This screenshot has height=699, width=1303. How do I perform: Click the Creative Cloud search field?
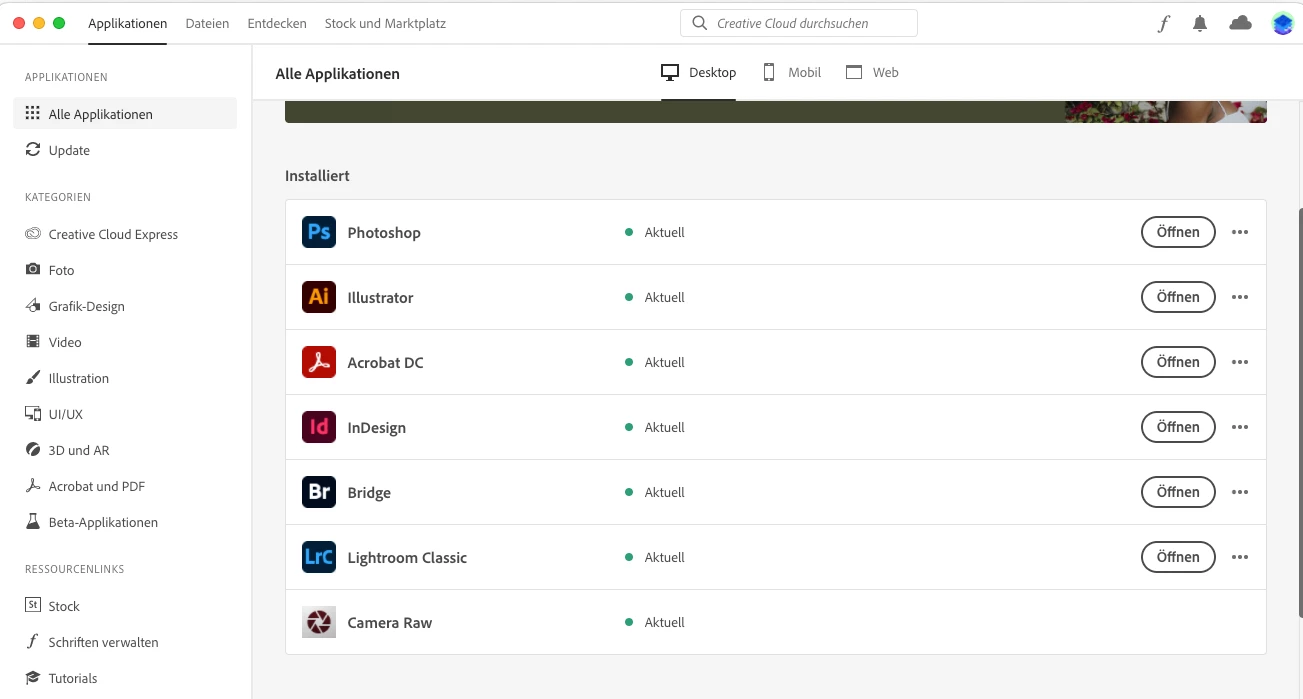tap(799, 23)
